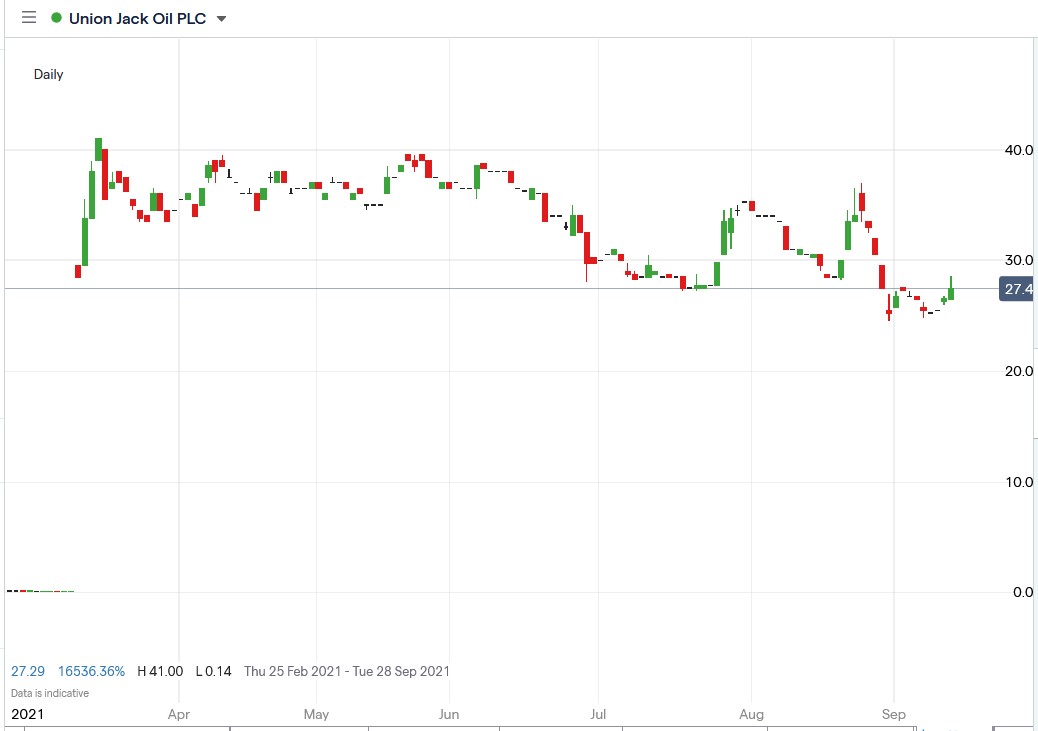Click the H 41.00 high value

160,671
